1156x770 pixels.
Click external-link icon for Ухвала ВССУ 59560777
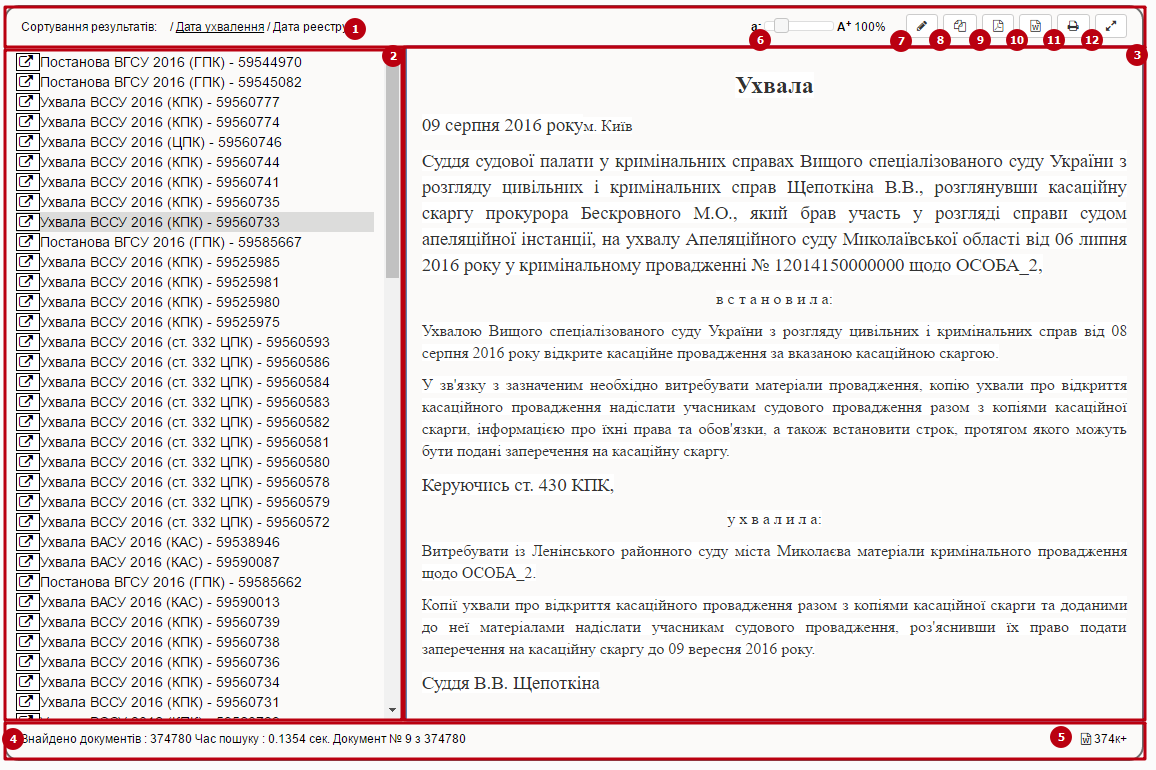click(27, 102)
